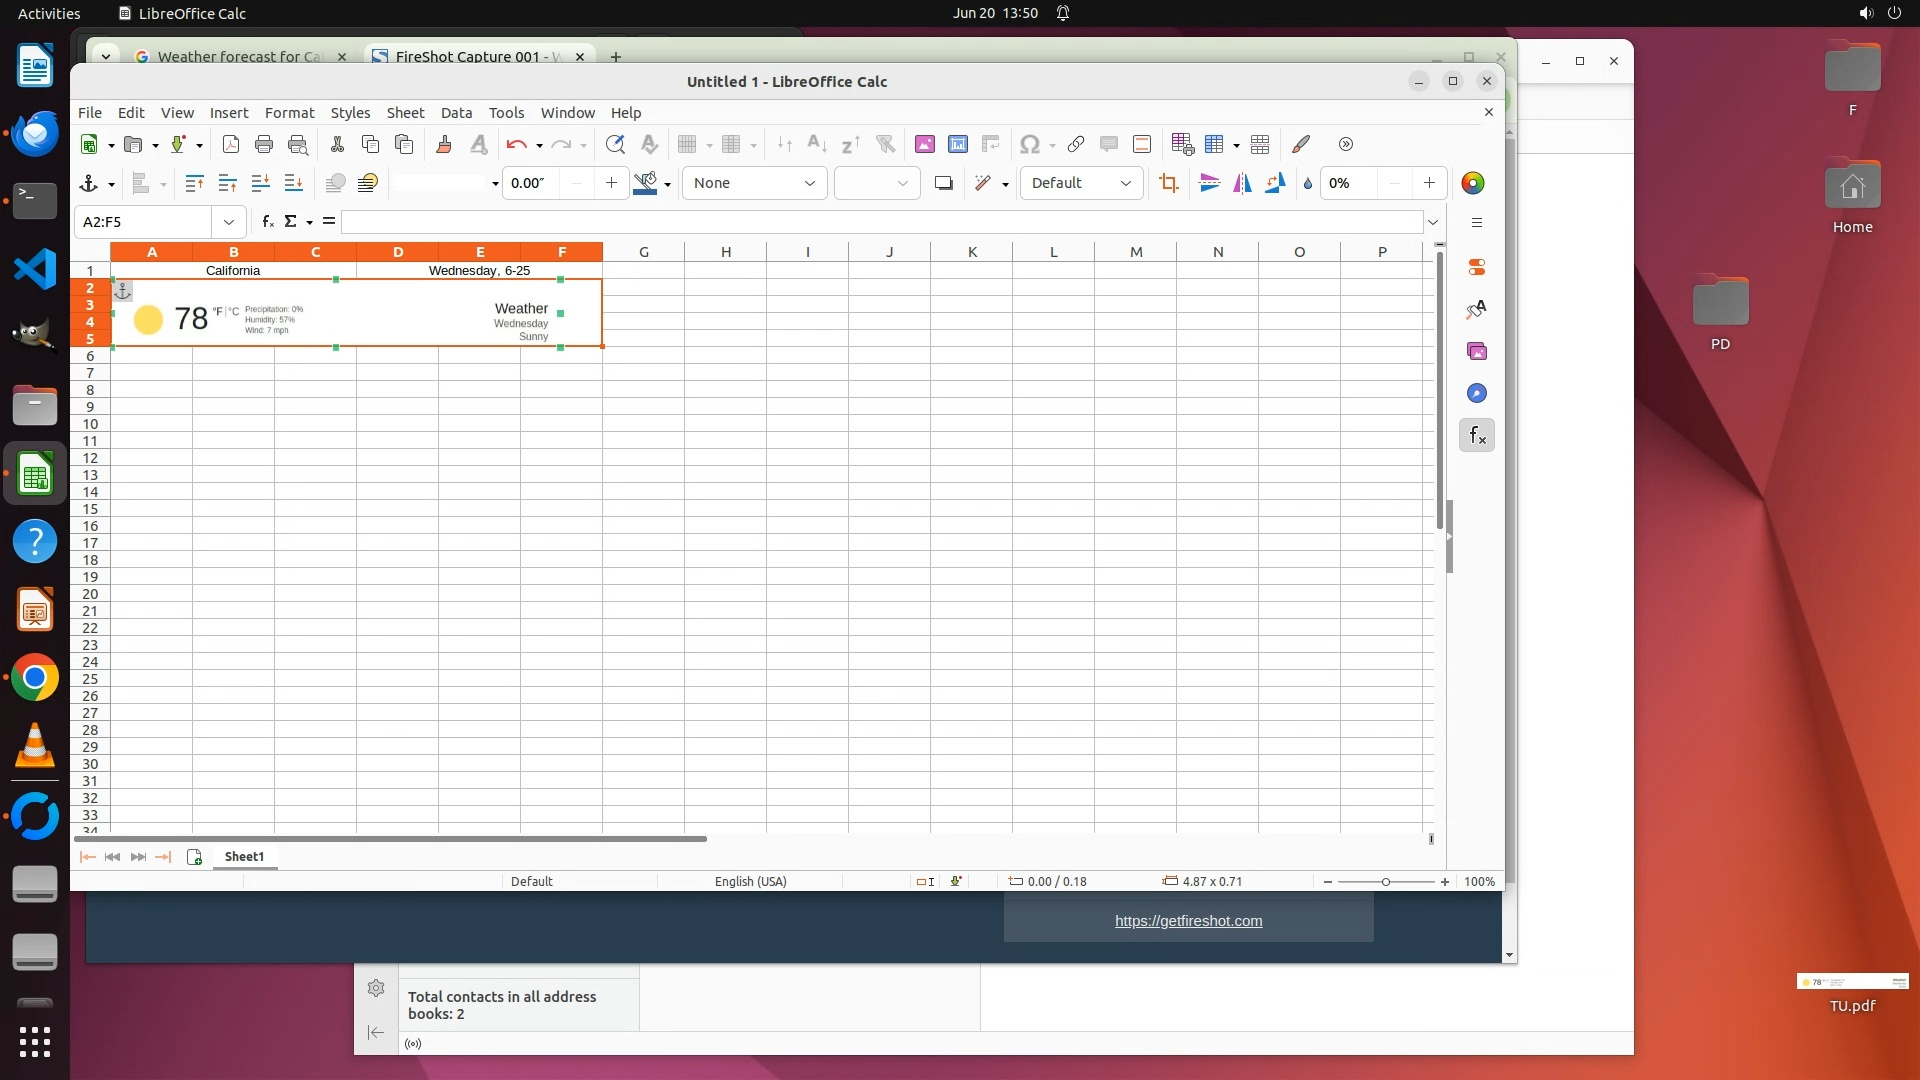Open image Color settings icon

[x=1472, y=183]
